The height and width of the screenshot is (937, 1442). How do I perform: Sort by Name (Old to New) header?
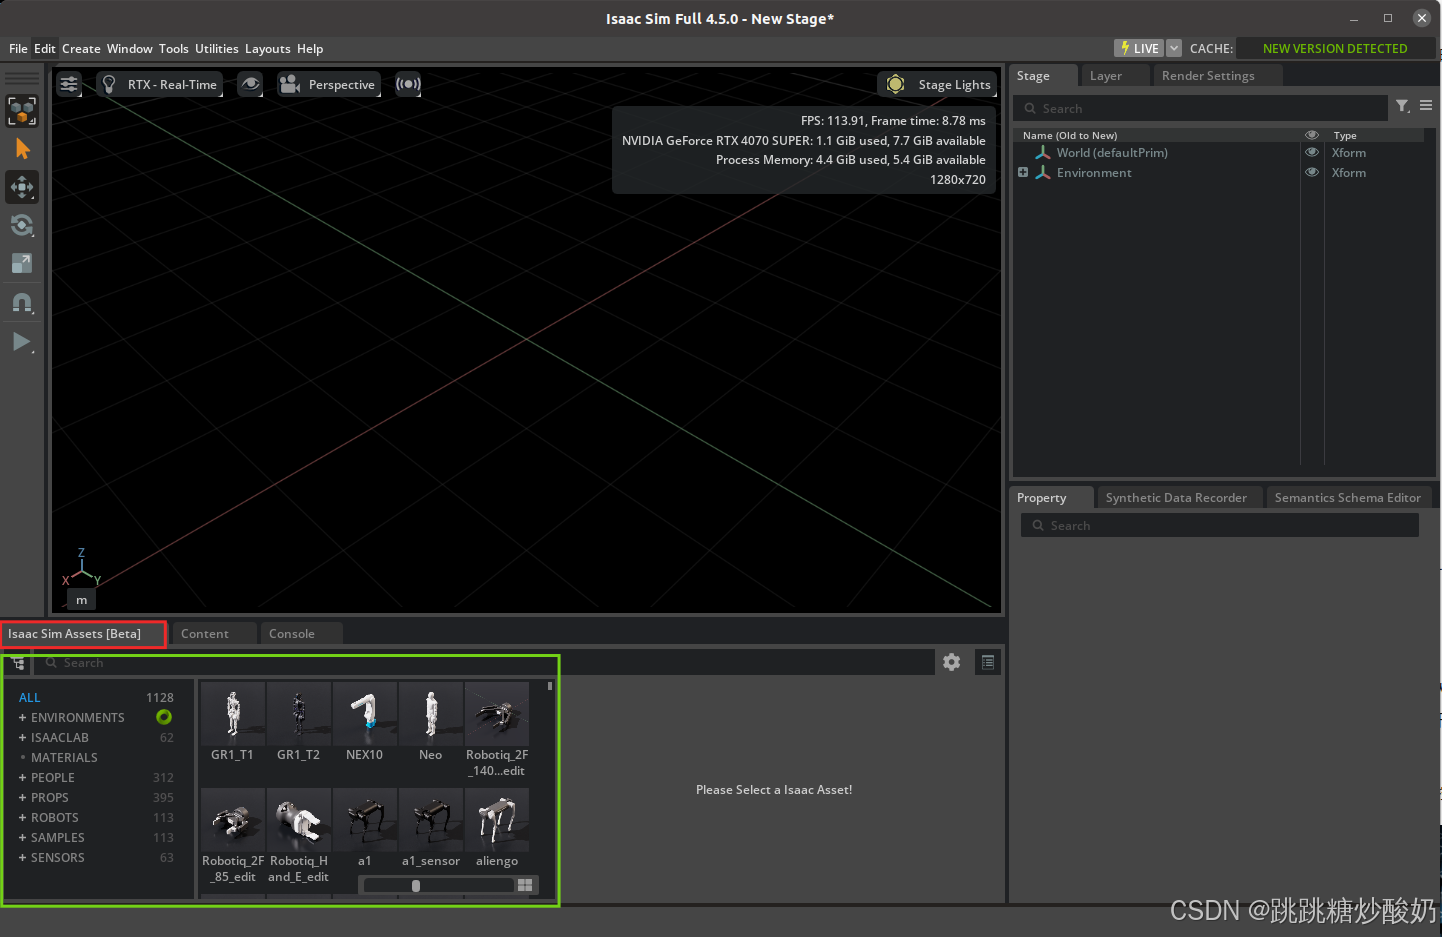click(x=1069, y=135)
